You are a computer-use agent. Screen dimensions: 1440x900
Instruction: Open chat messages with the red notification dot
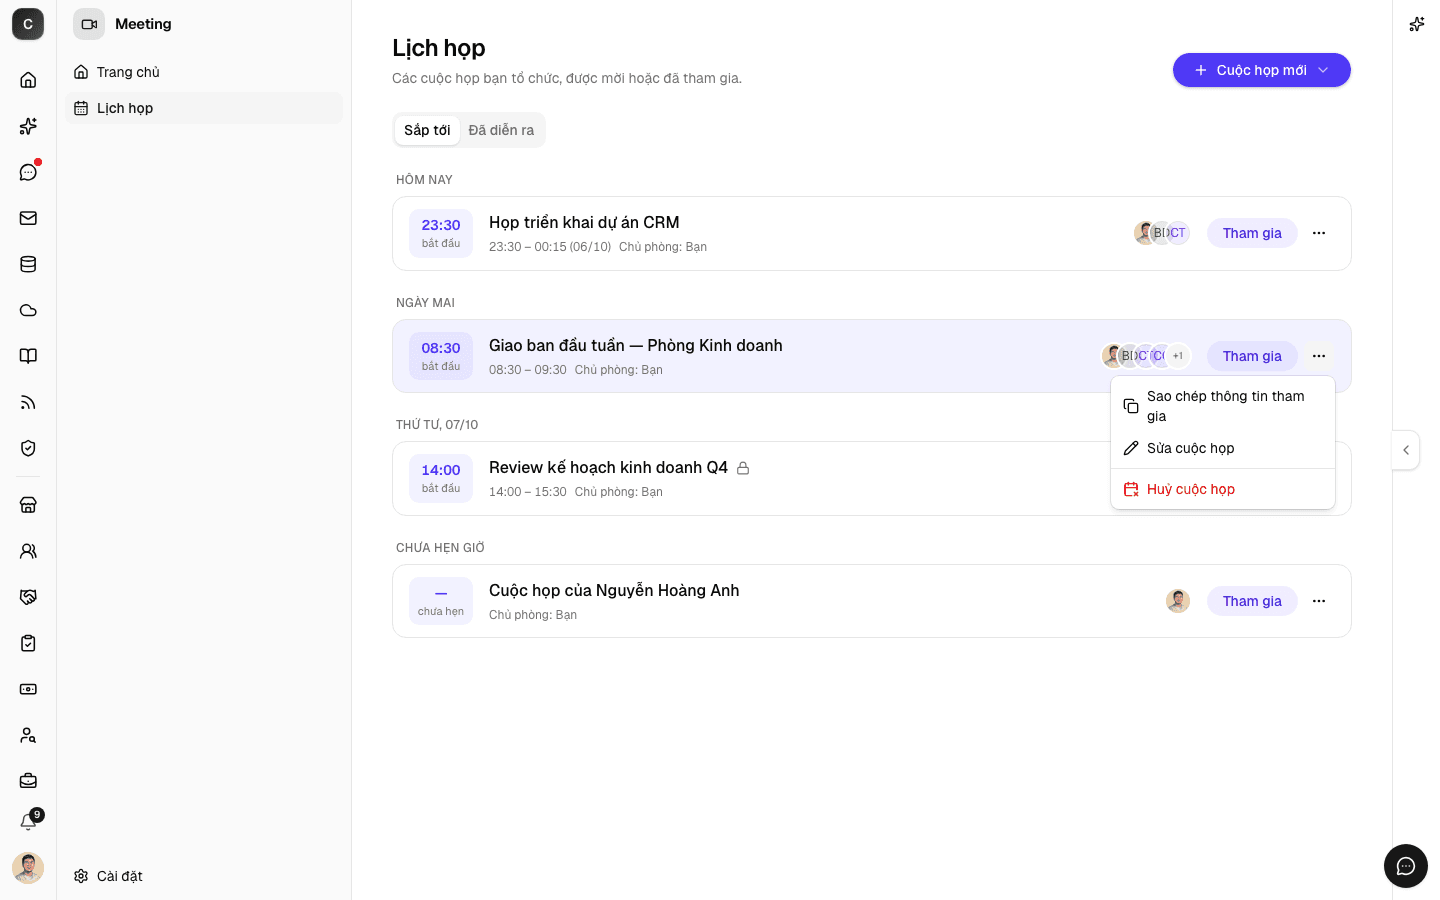[28, 172]
